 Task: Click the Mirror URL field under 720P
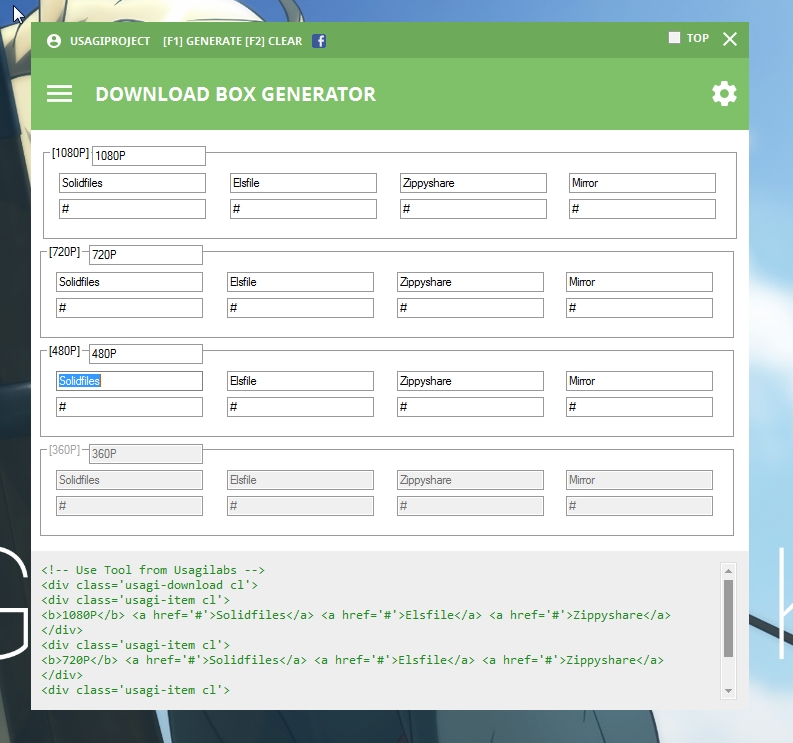click(639, 308)
